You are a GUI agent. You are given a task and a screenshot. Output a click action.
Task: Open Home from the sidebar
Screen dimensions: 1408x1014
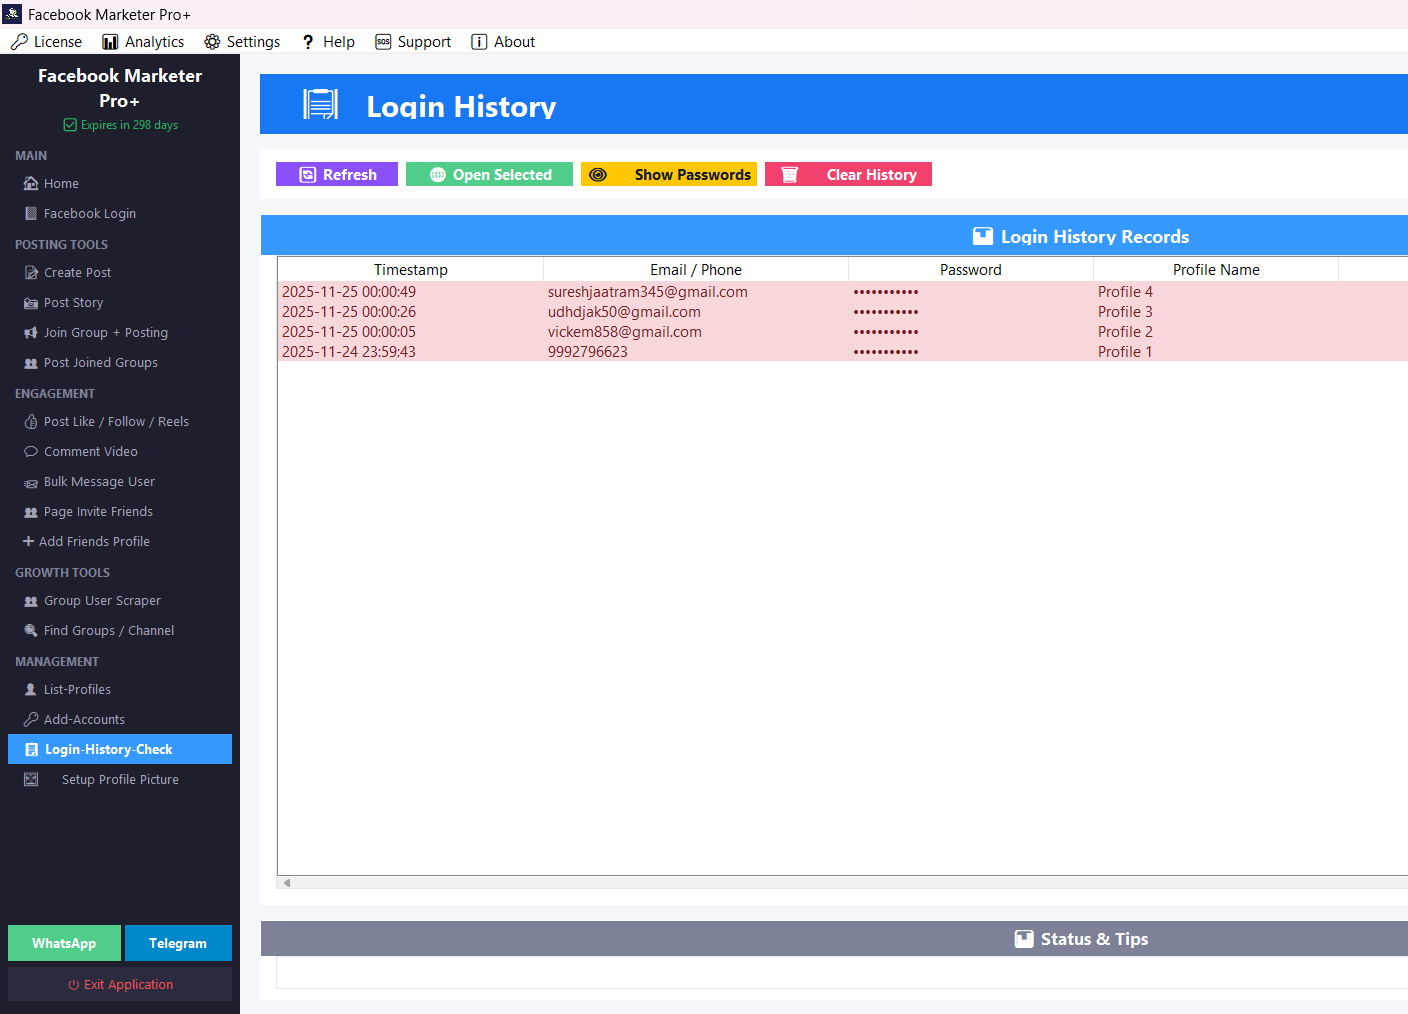[61, 184]
